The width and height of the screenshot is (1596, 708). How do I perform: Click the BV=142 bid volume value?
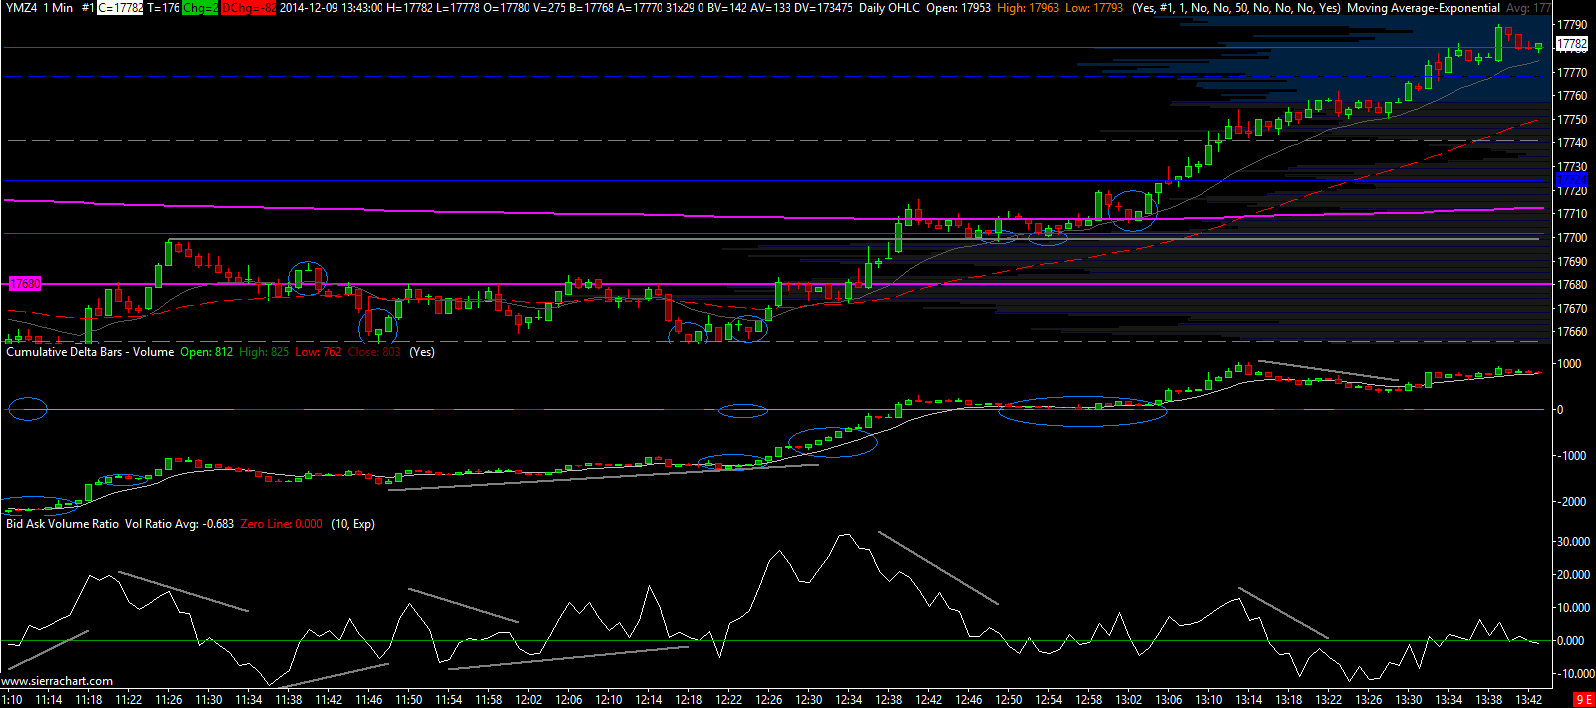[727, 8]
